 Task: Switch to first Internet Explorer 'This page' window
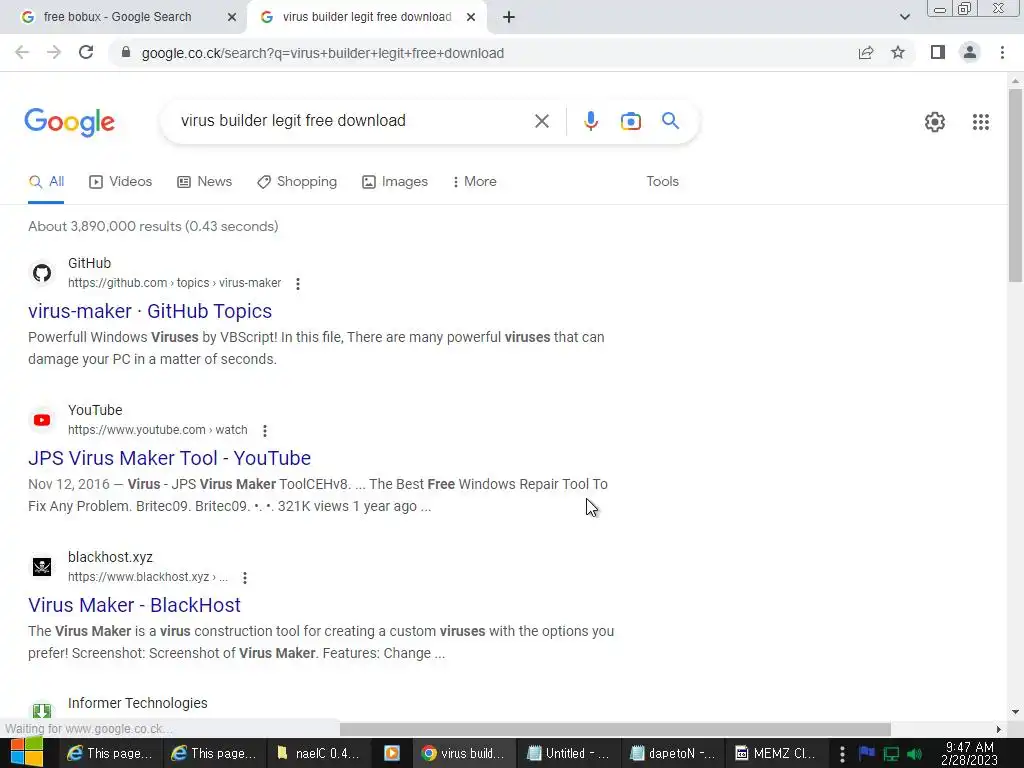(x=110, y=753)
